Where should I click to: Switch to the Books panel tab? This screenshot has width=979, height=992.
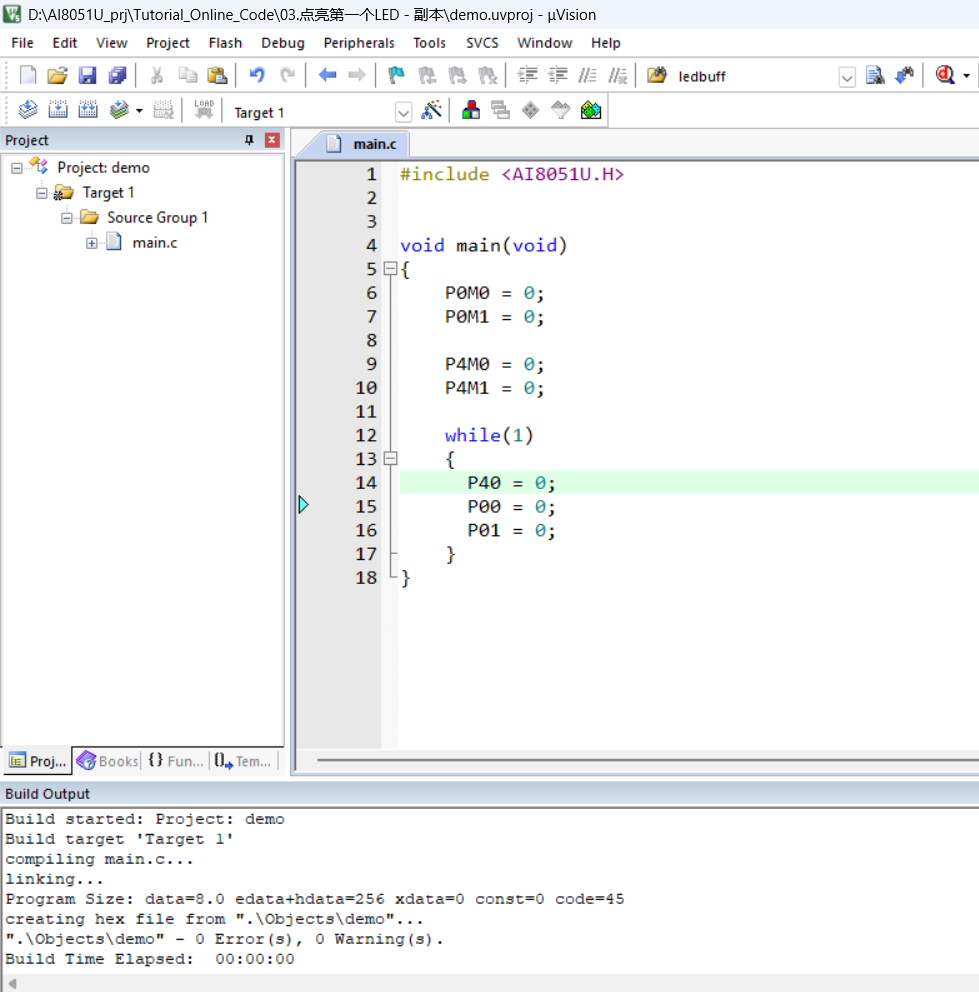108,761
